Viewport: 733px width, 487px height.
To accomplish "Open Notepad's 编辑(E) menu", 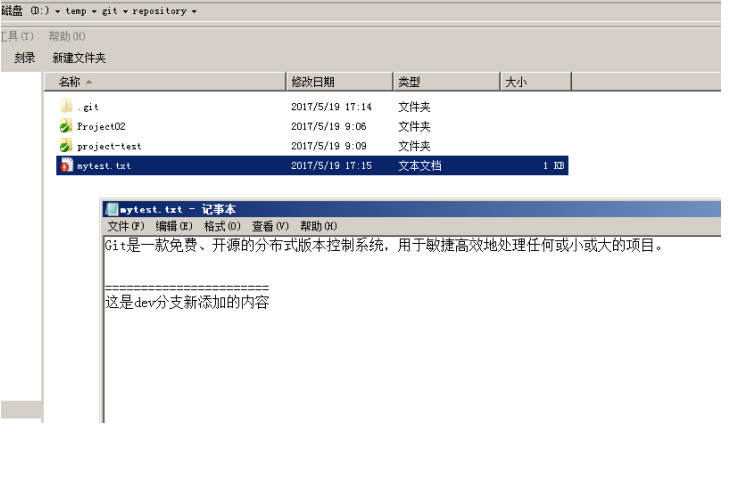I will click(174, 226).
